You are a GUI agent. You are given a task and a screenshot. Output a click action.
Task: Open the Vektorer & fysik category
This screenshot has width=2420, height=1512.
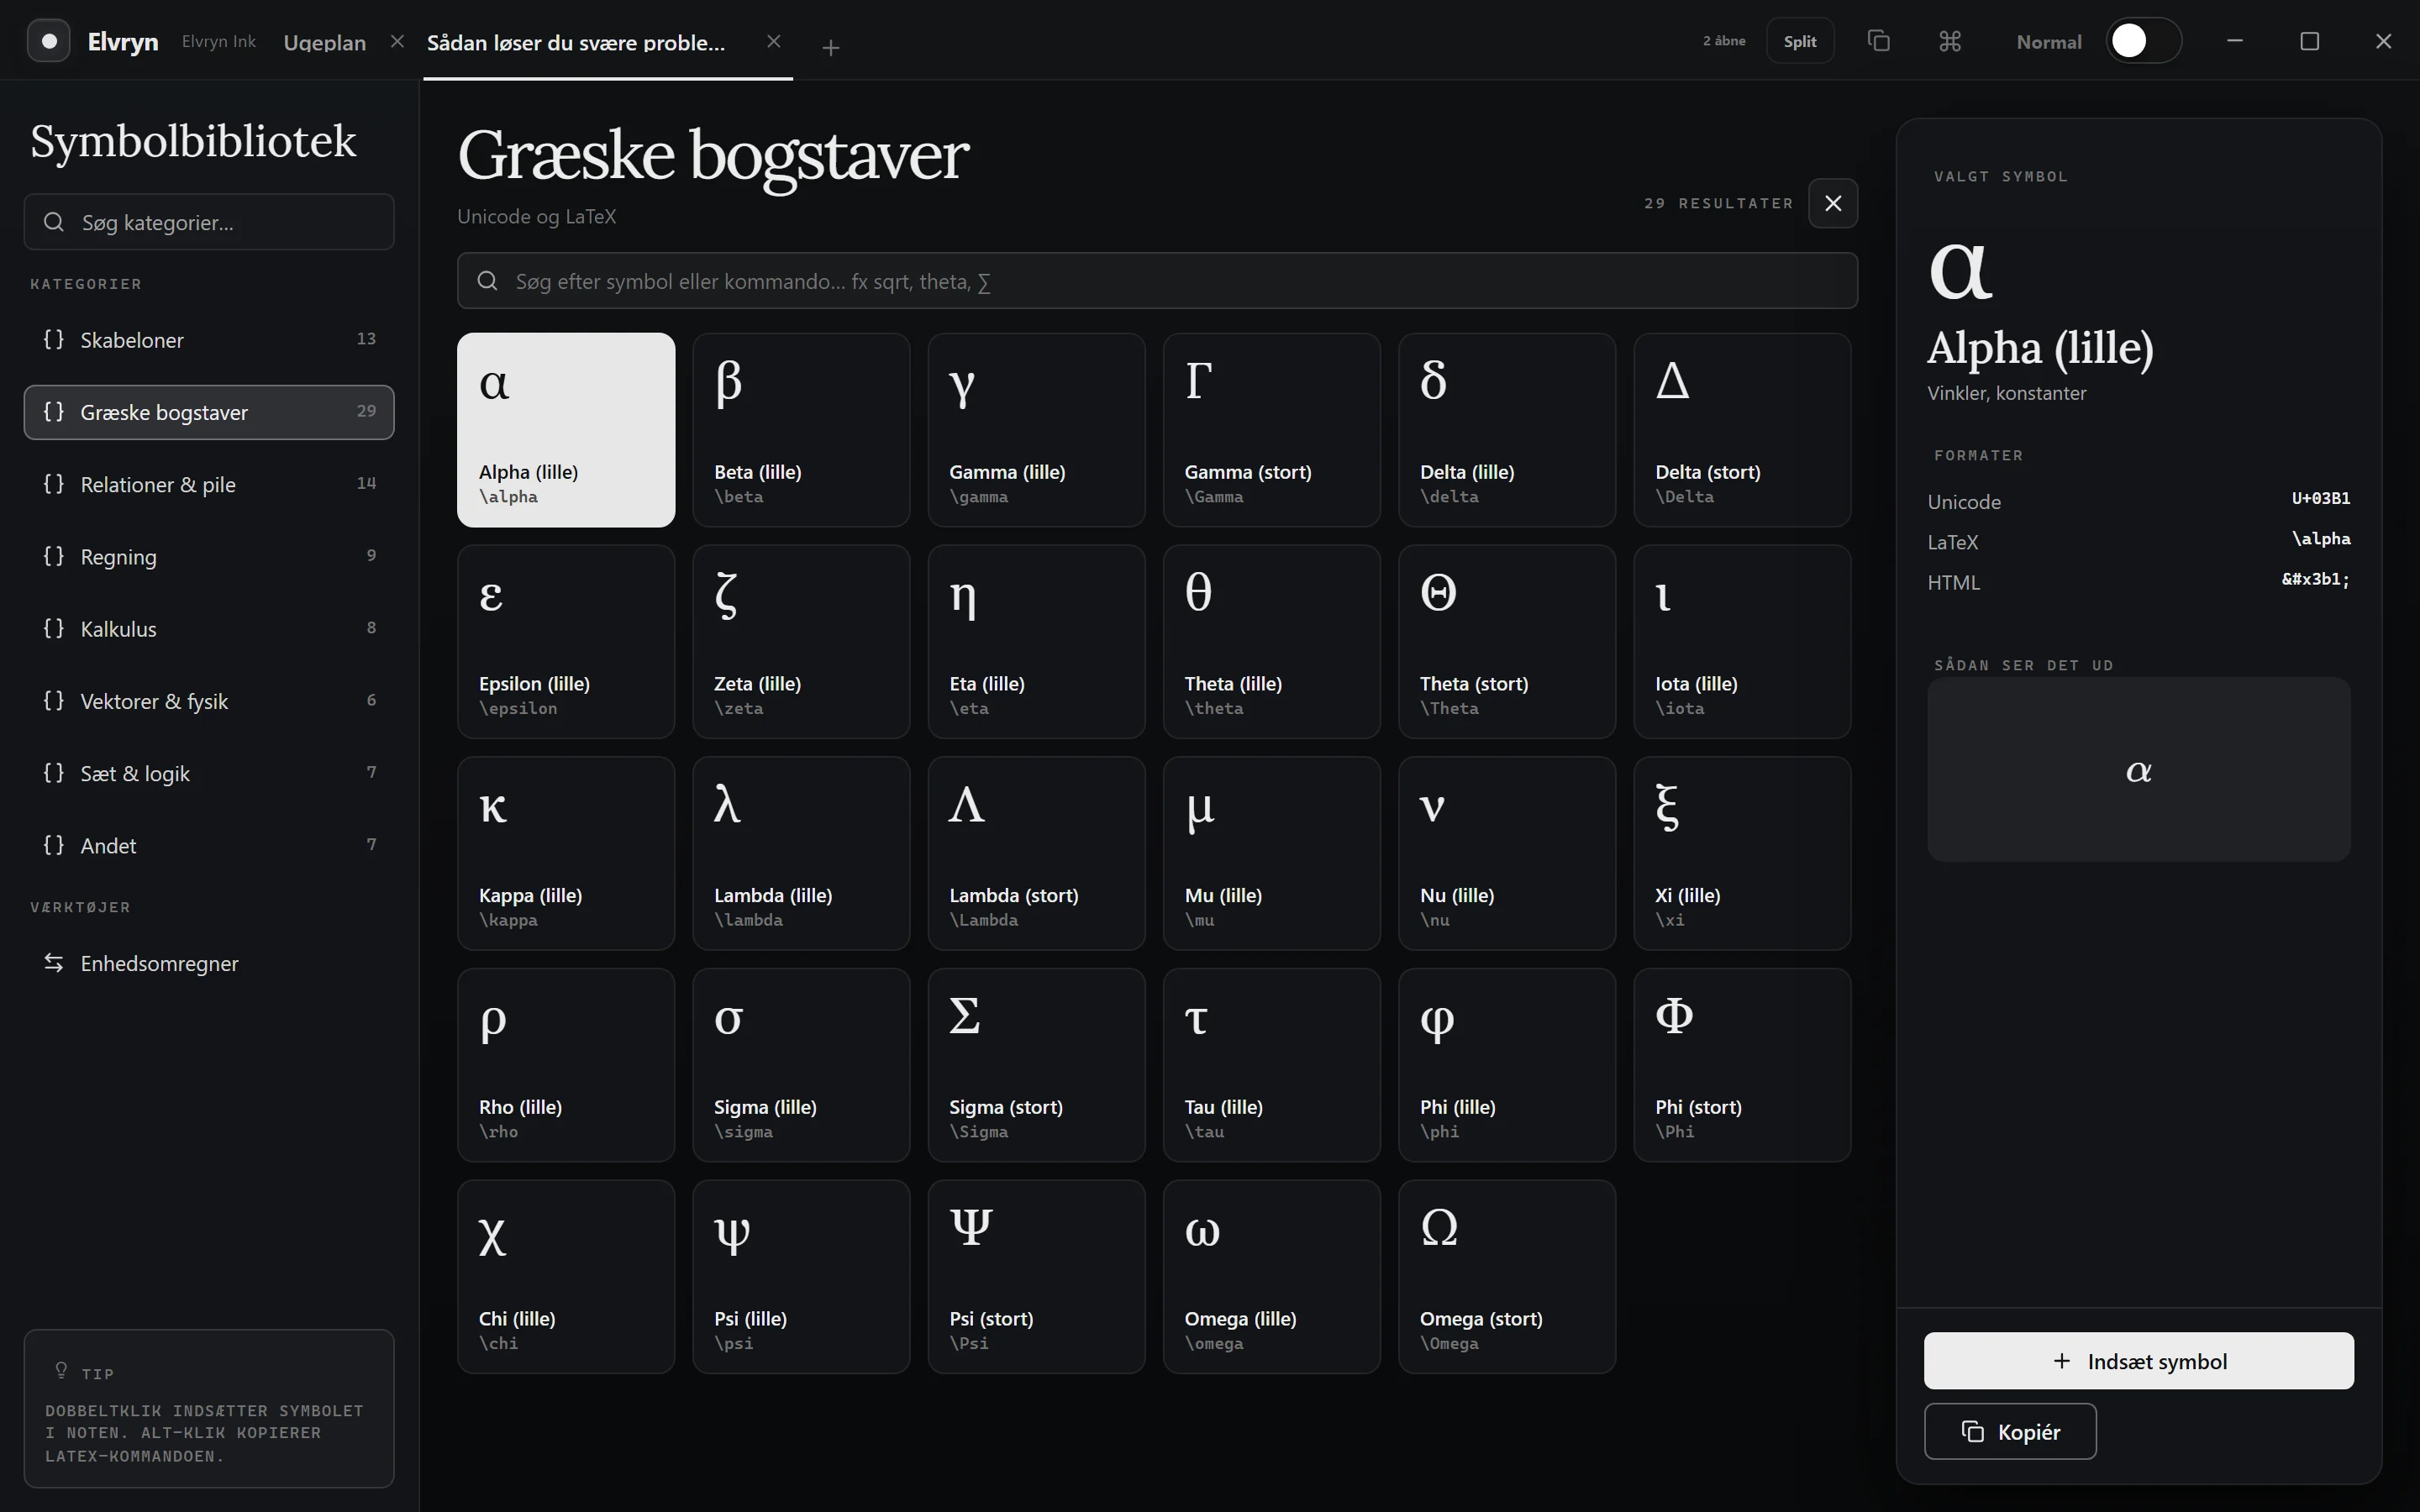(209, 700)
